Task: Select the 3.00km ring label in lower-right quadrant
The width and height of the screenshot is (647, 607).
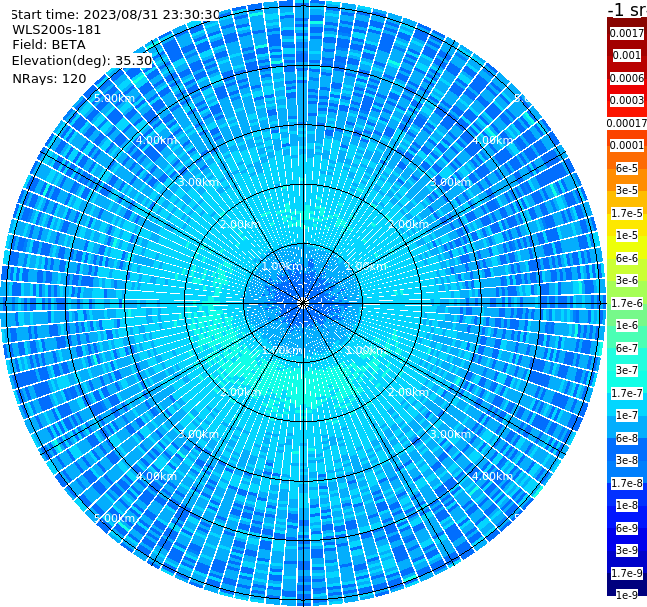Action: (x=450, y=434)
